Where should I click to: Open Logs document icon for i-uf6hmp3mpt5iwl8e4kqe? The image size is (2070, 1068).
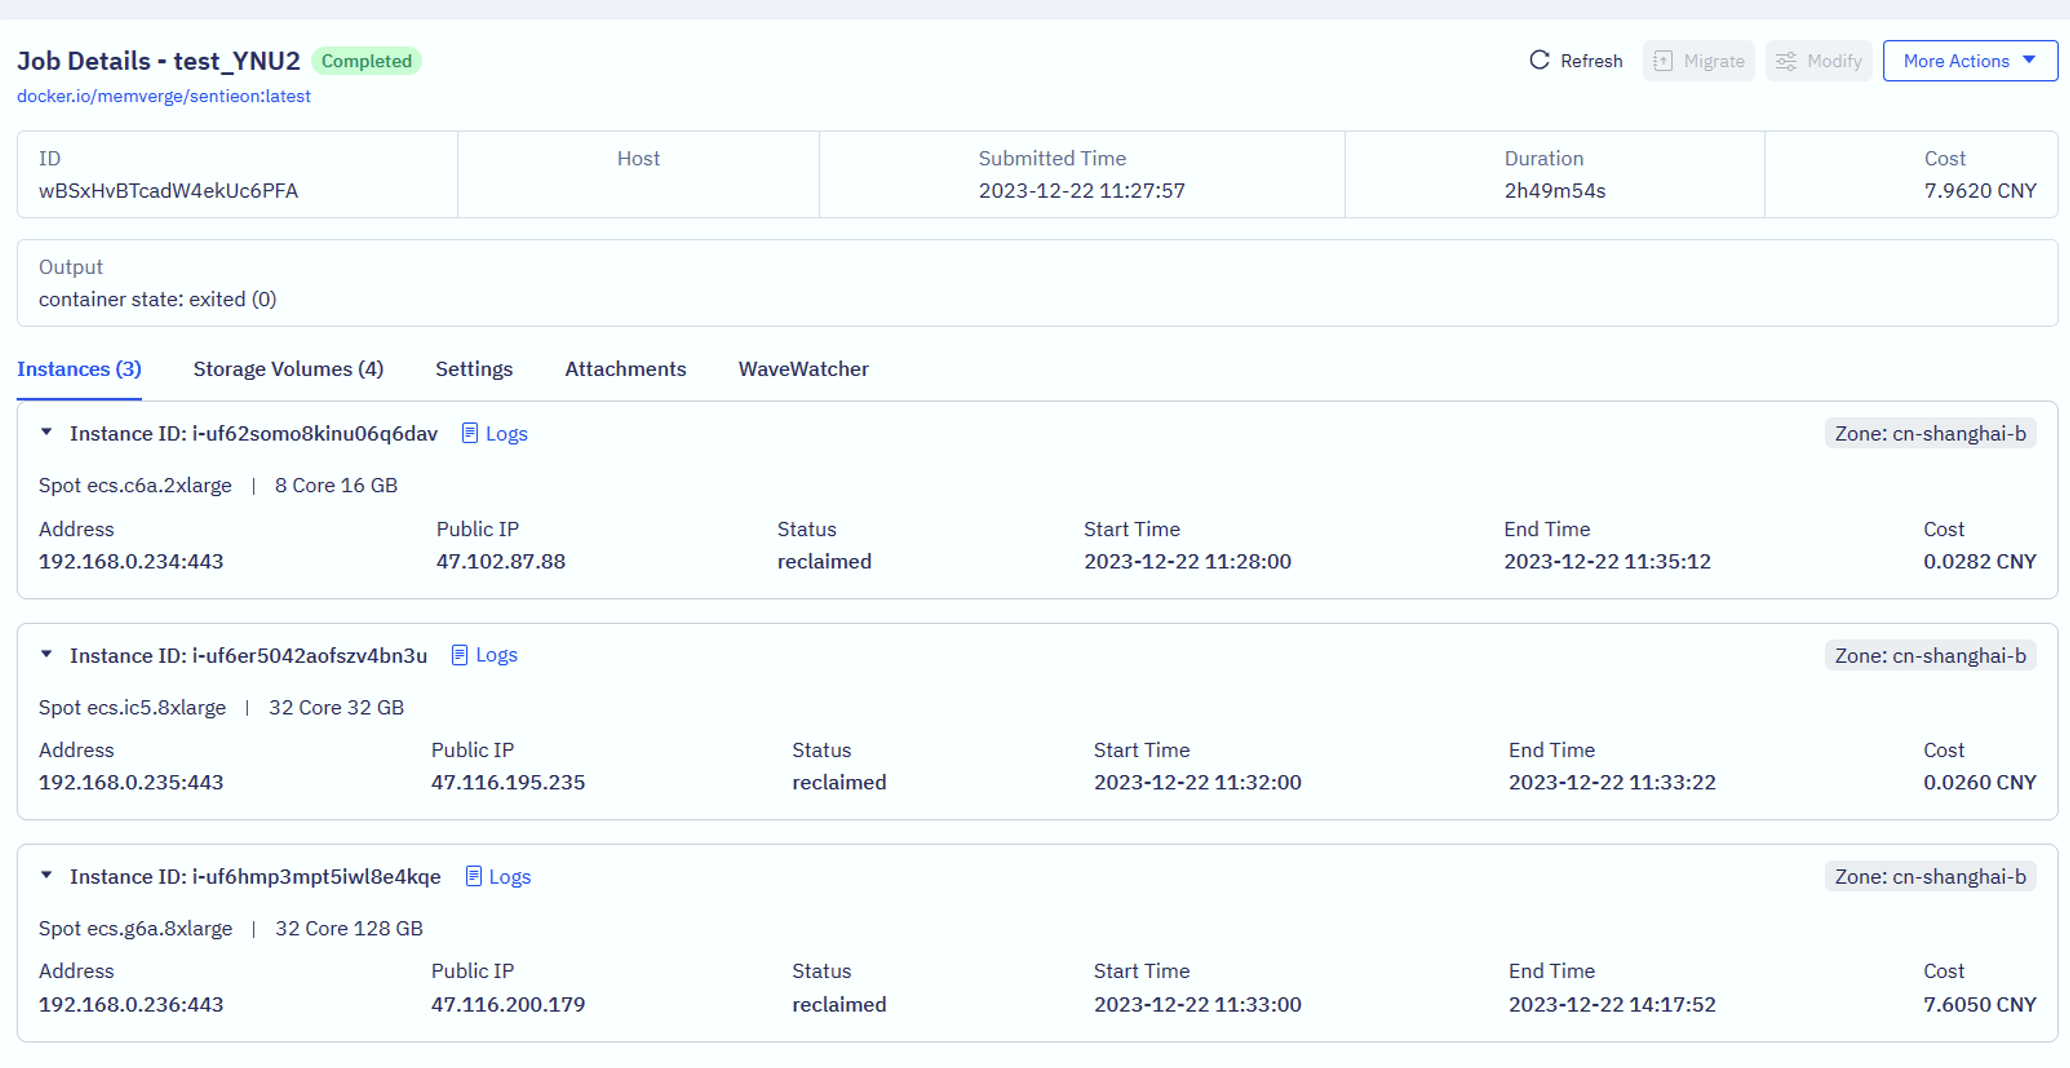click(x=473, y=876)
